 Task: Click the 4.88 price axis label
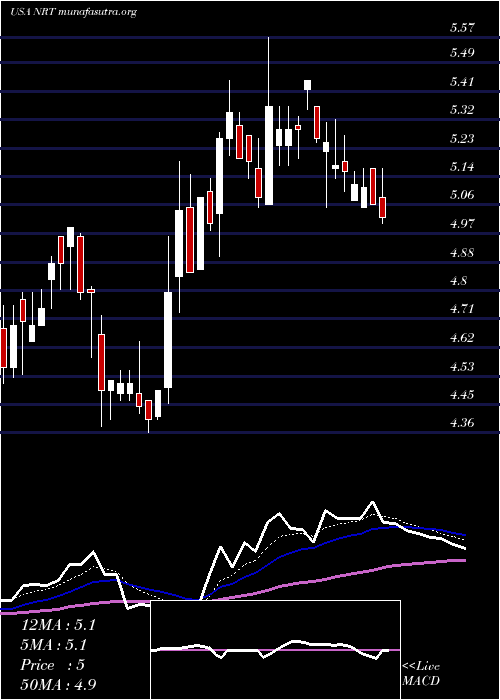point(462,253)
